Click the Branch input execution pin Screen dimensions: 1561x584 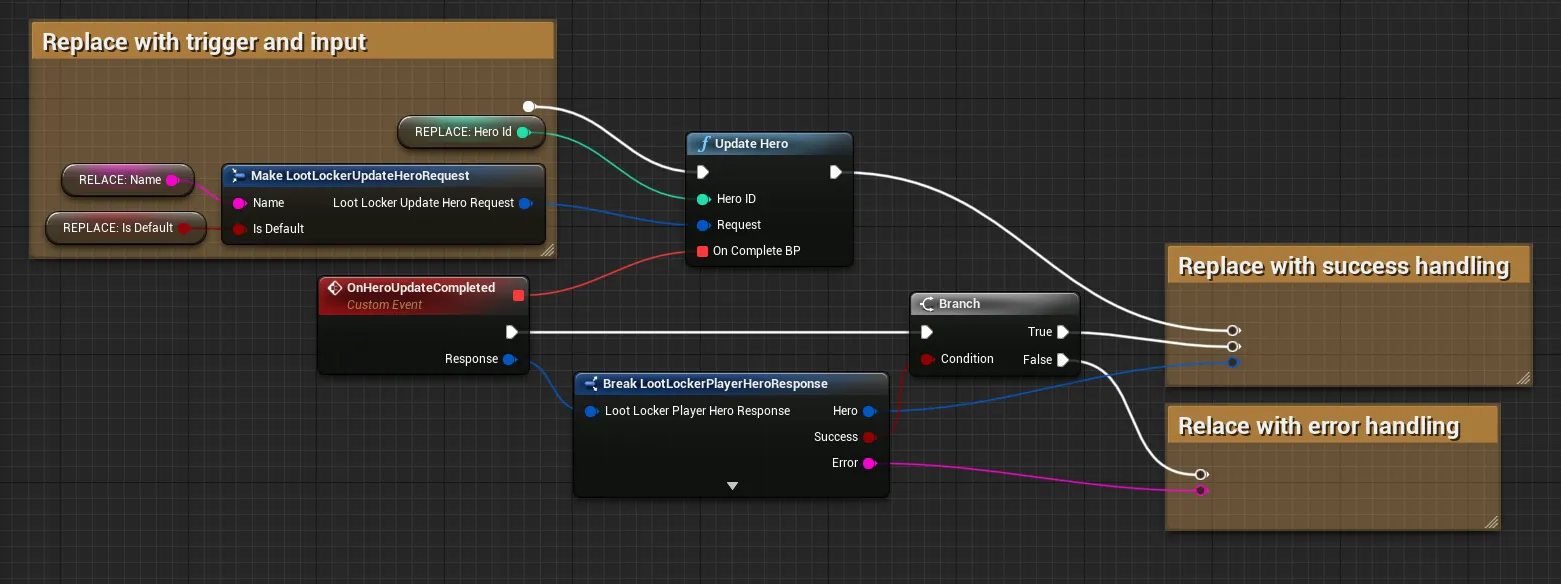926,332
